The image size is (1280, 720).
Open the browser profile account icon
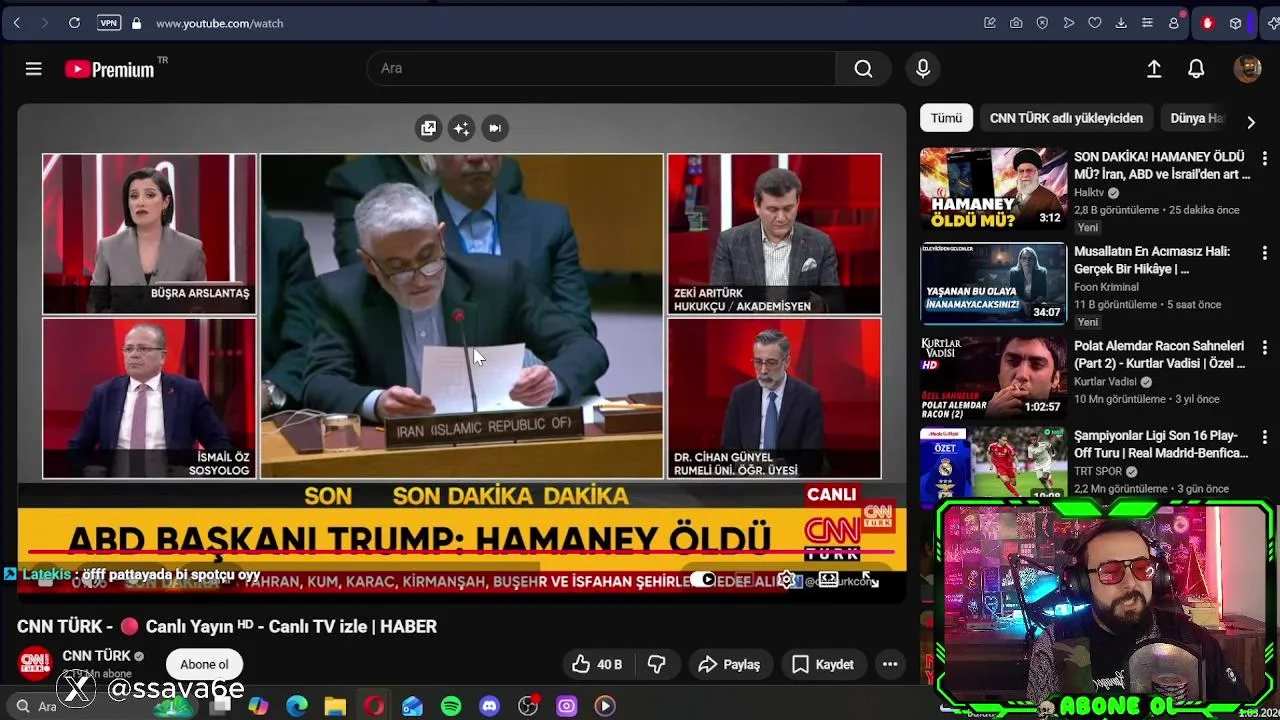tap(1174, 23)
